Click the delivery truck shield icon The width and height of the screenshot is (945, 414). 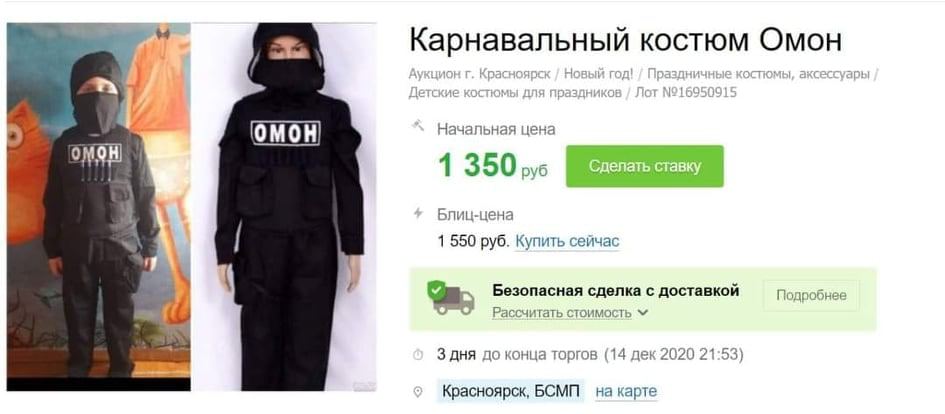coord(451,296)
